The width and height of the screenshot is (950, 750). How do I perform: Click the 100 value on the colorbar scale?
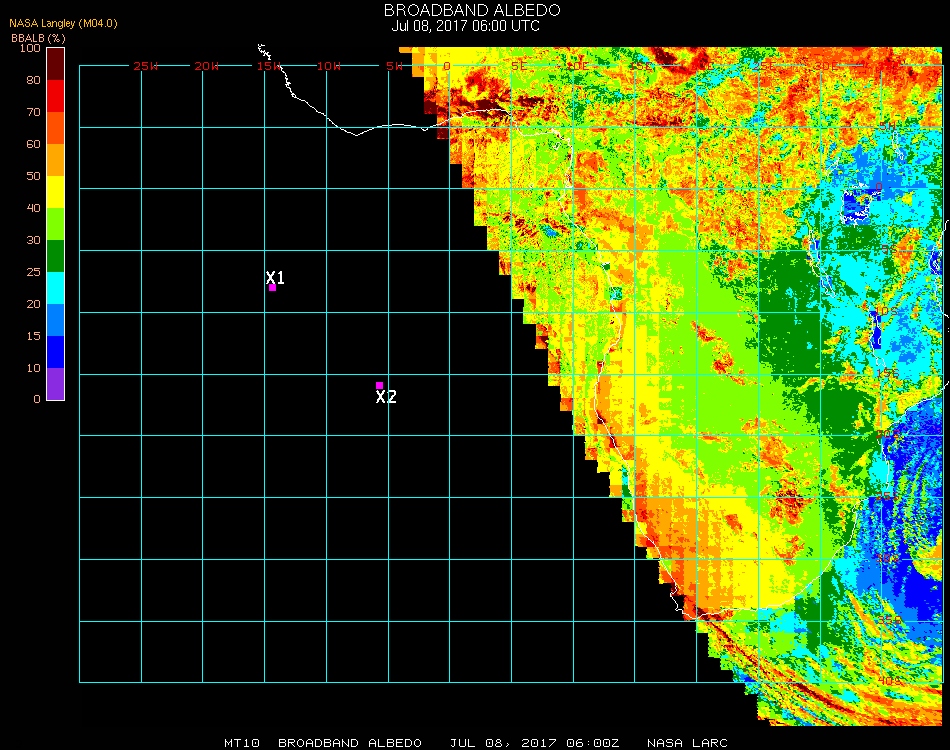tap(30, 48)
